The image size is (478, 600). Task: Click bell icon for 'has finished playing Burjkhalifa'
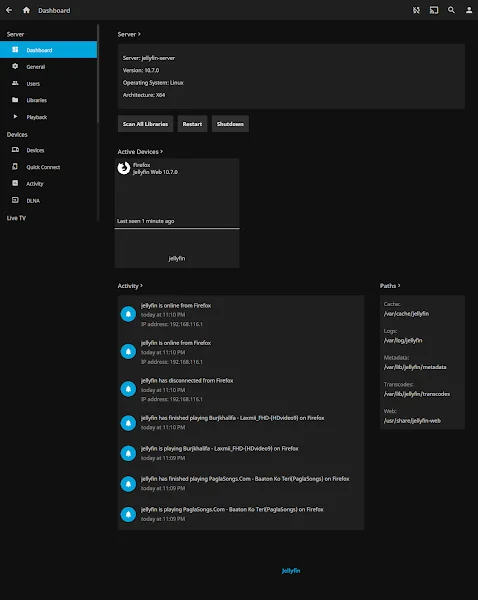point(128,423)
